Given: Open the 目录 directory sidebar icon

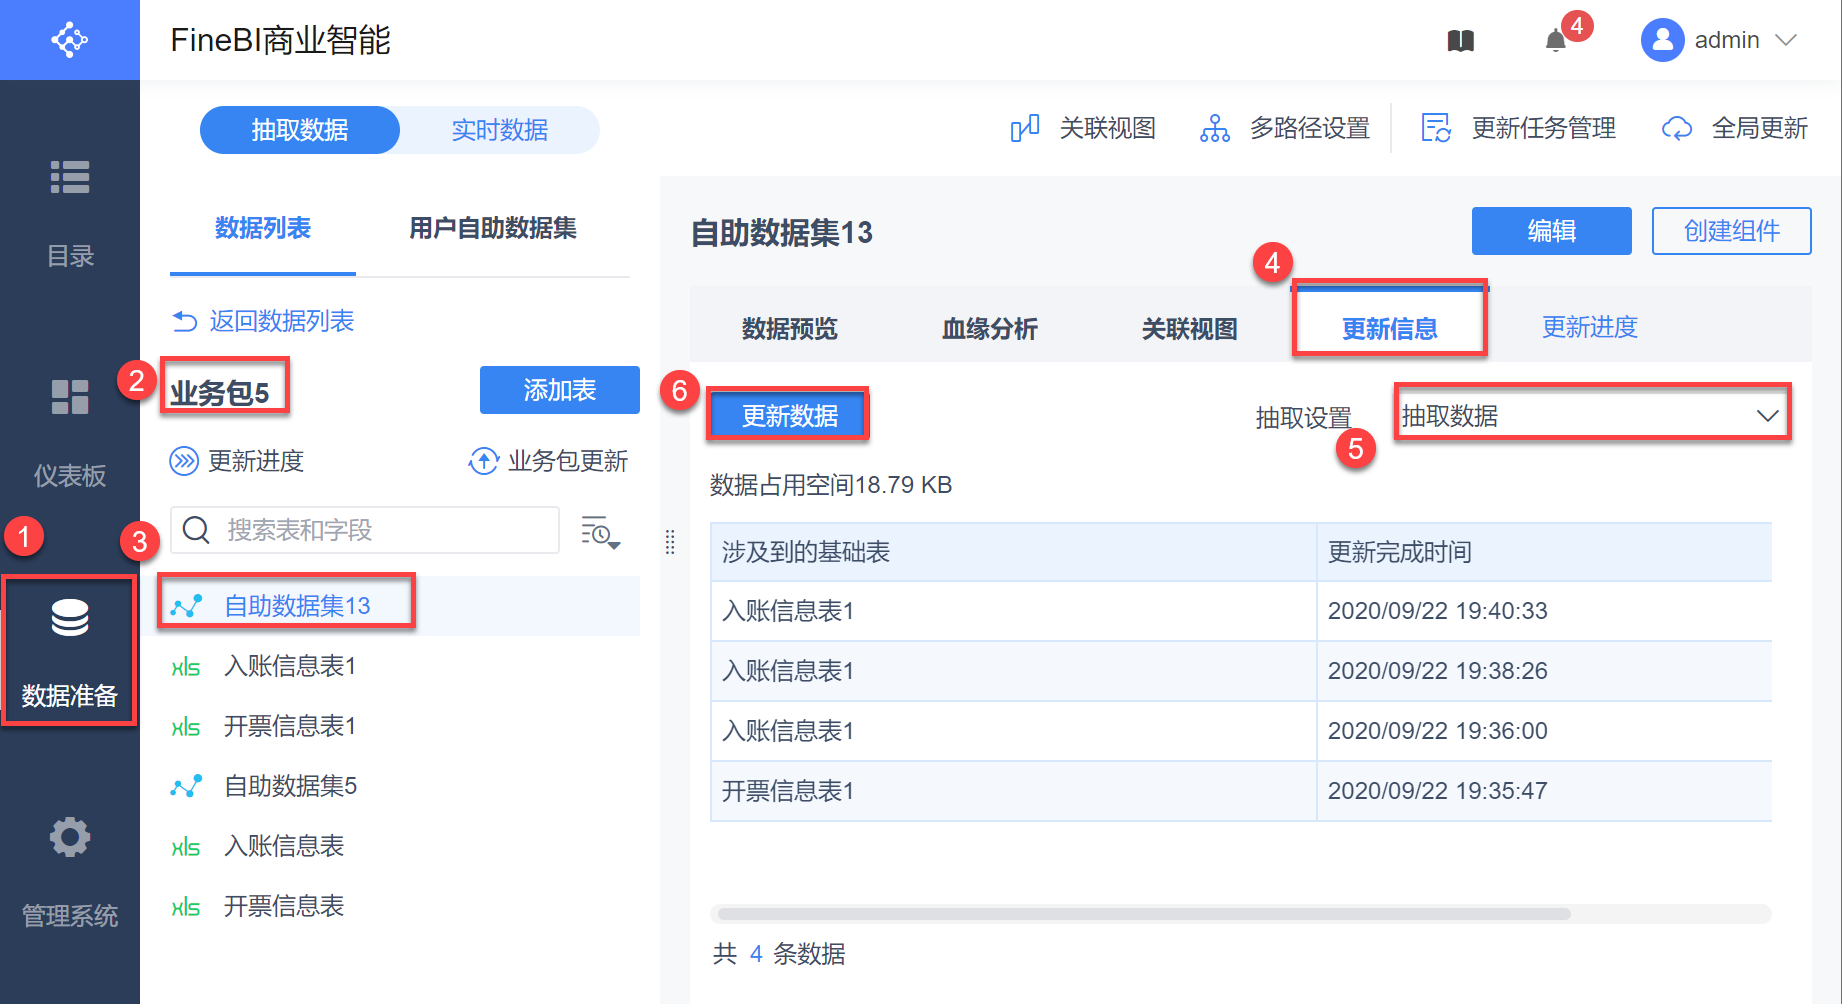Looking at the screenshot, I should pyautogui.click(x=70, y=178).
